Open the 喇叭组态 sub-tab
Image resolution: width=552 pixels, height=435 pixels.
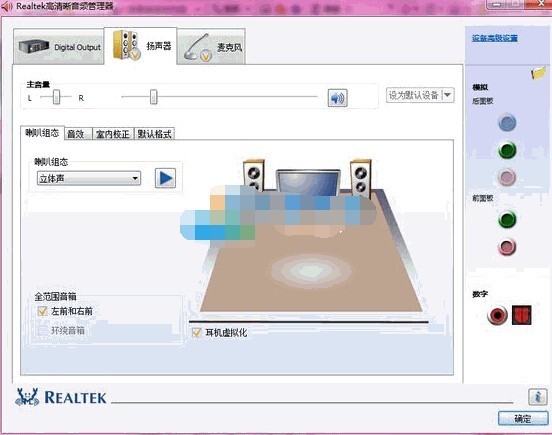42,133
